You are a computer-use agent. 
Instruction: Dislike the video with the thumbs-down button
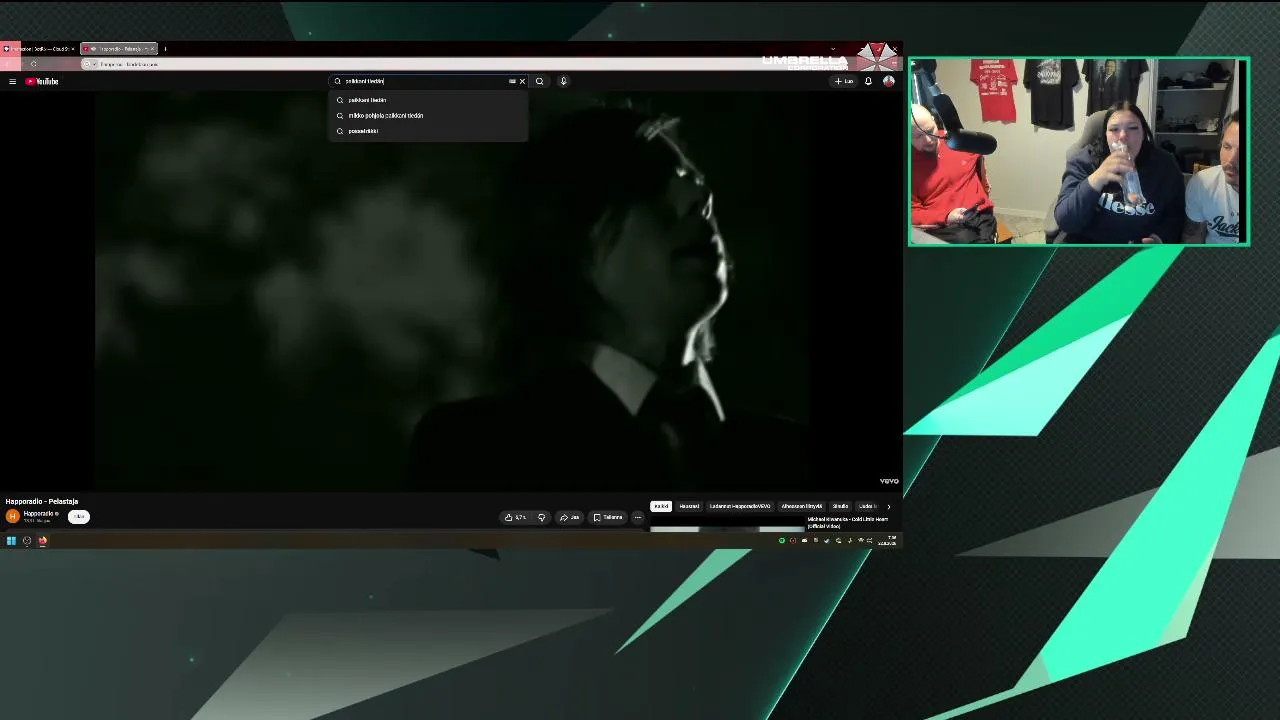[x=541, y=517]
